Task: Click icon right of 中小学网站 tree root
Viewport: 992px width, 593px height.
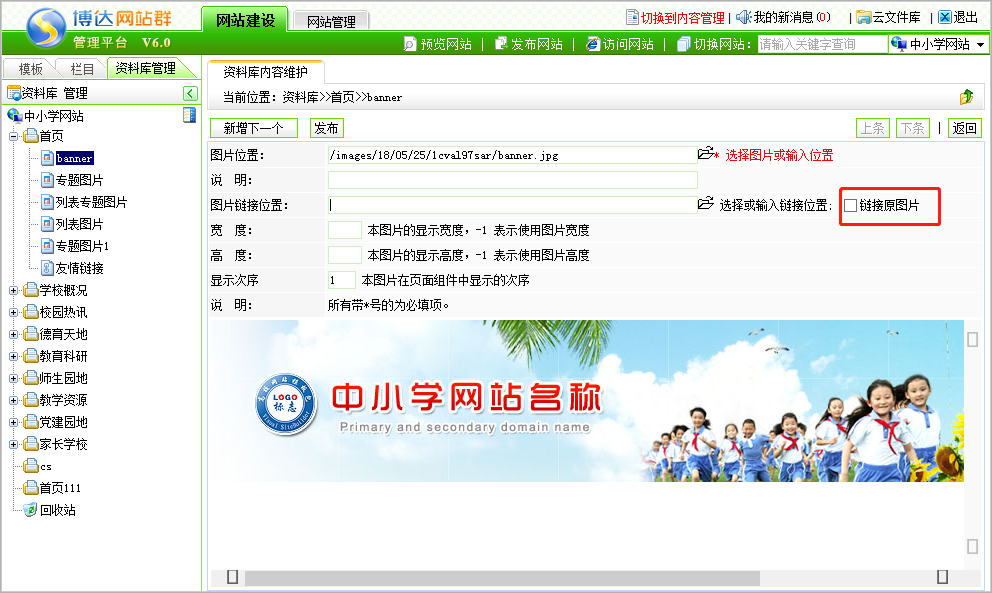Action: click(189, 115)
